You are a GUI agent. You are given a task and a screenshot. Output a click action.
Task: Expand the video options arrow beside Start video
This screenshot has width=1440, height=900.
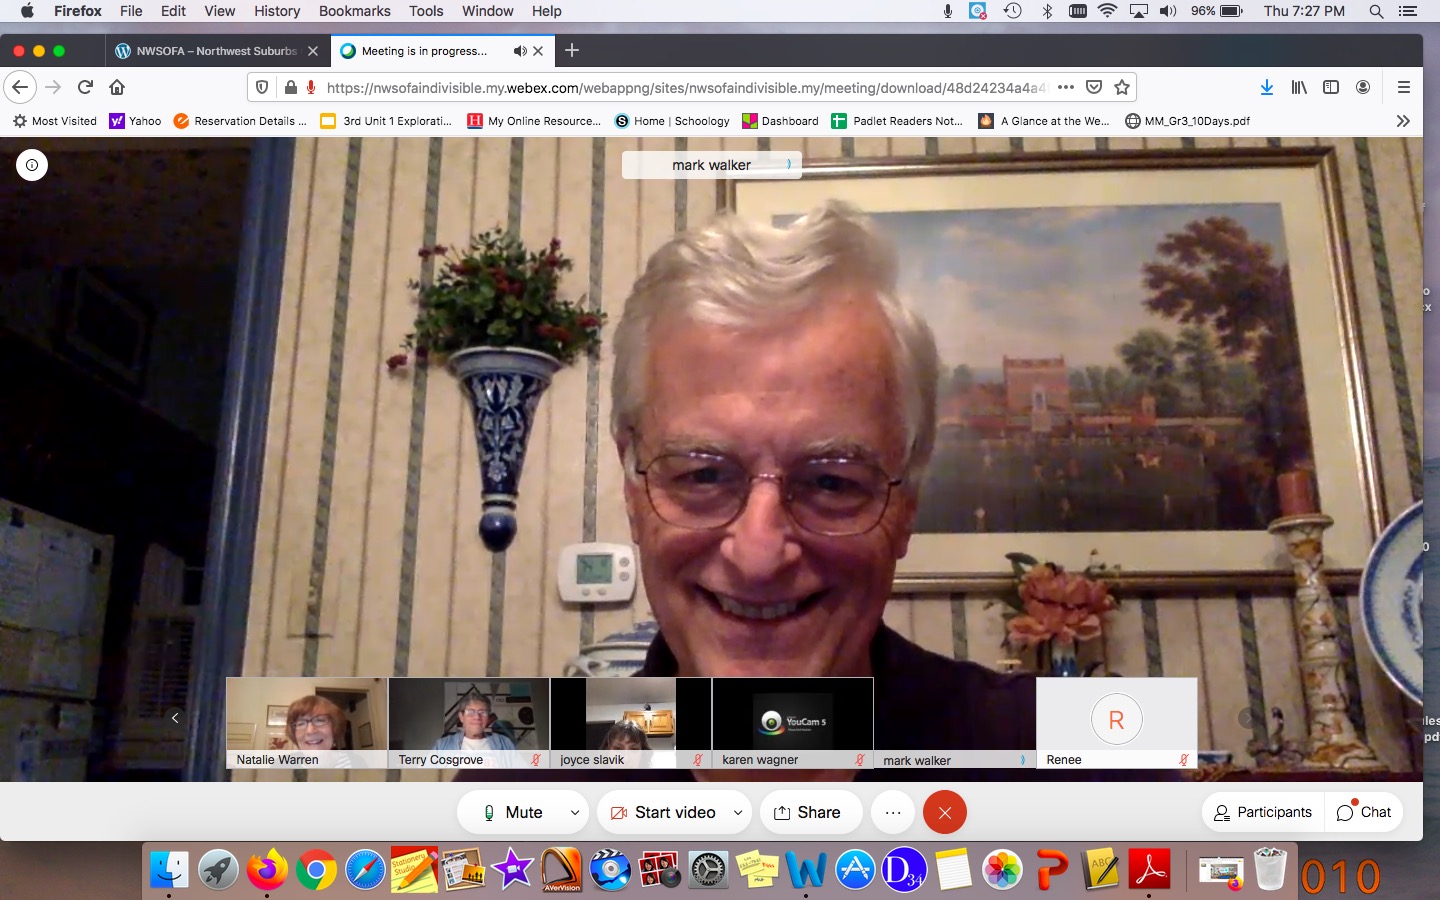(x=738, y=813)
